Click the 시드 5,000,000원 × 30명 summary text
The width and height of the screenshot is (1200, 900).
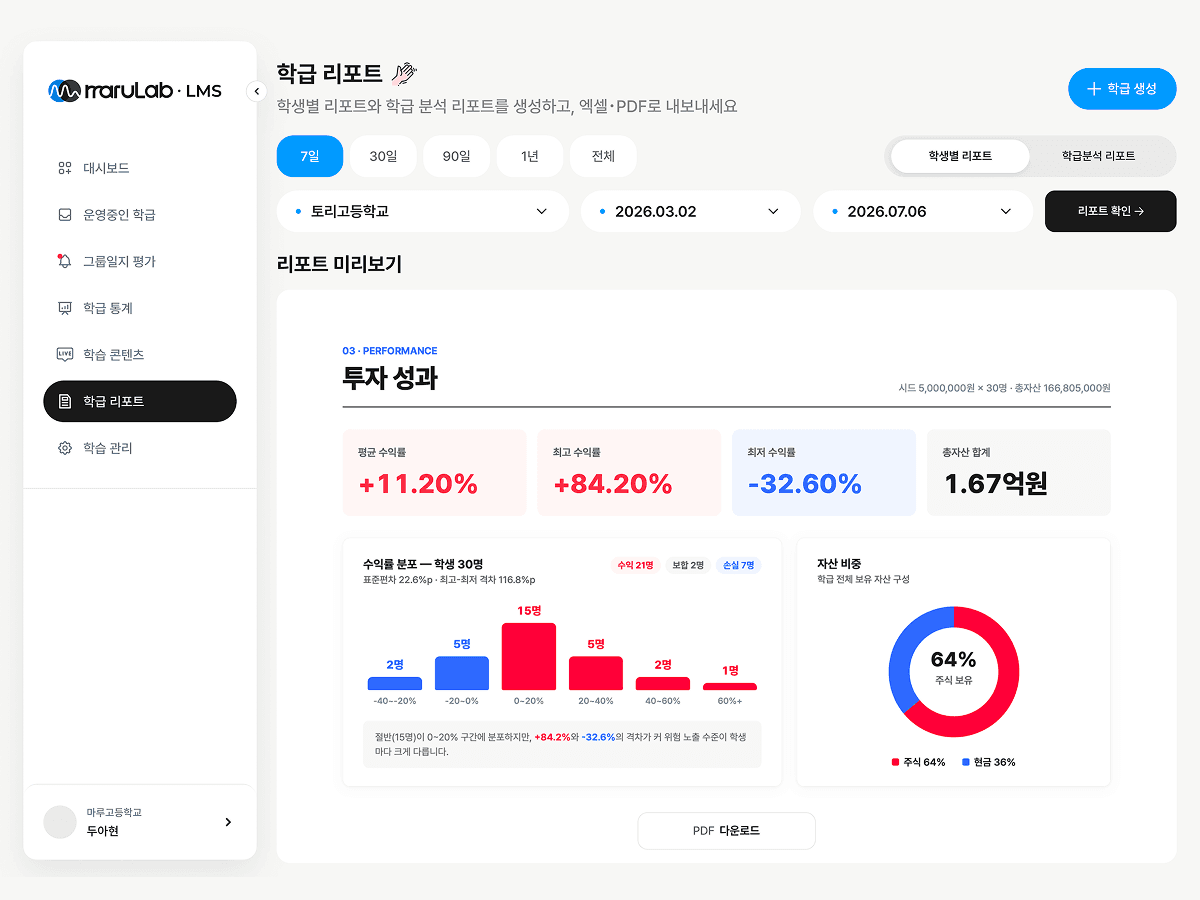[1004, 388]
